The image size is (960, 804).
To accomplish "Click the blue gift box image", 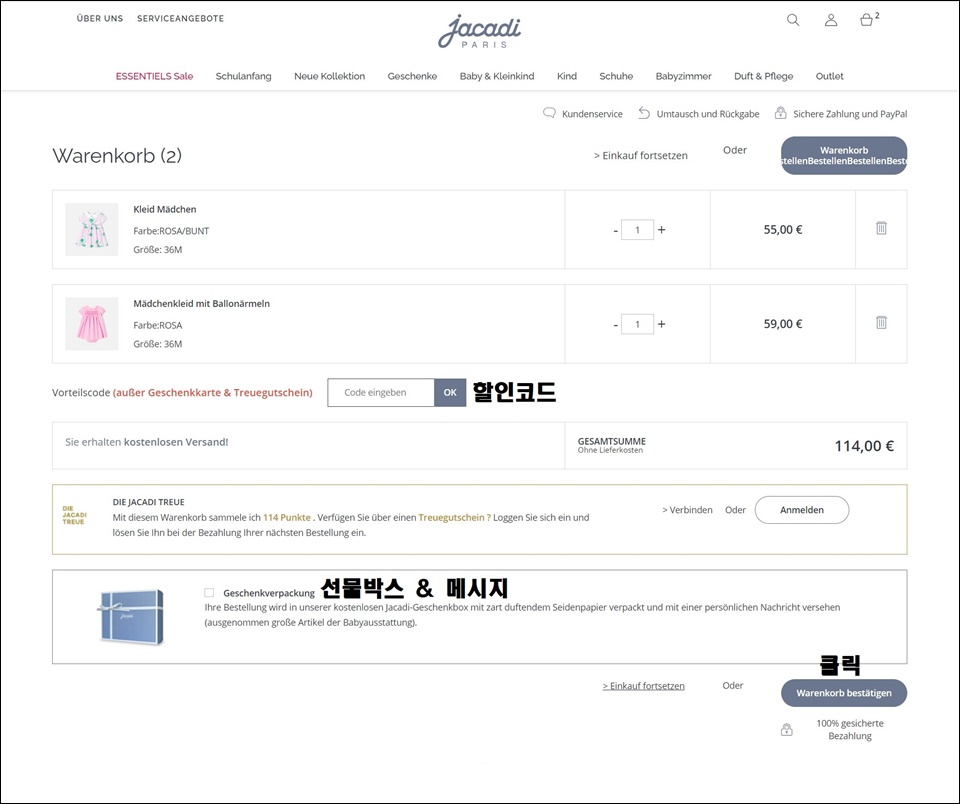I will click(131, 617).
